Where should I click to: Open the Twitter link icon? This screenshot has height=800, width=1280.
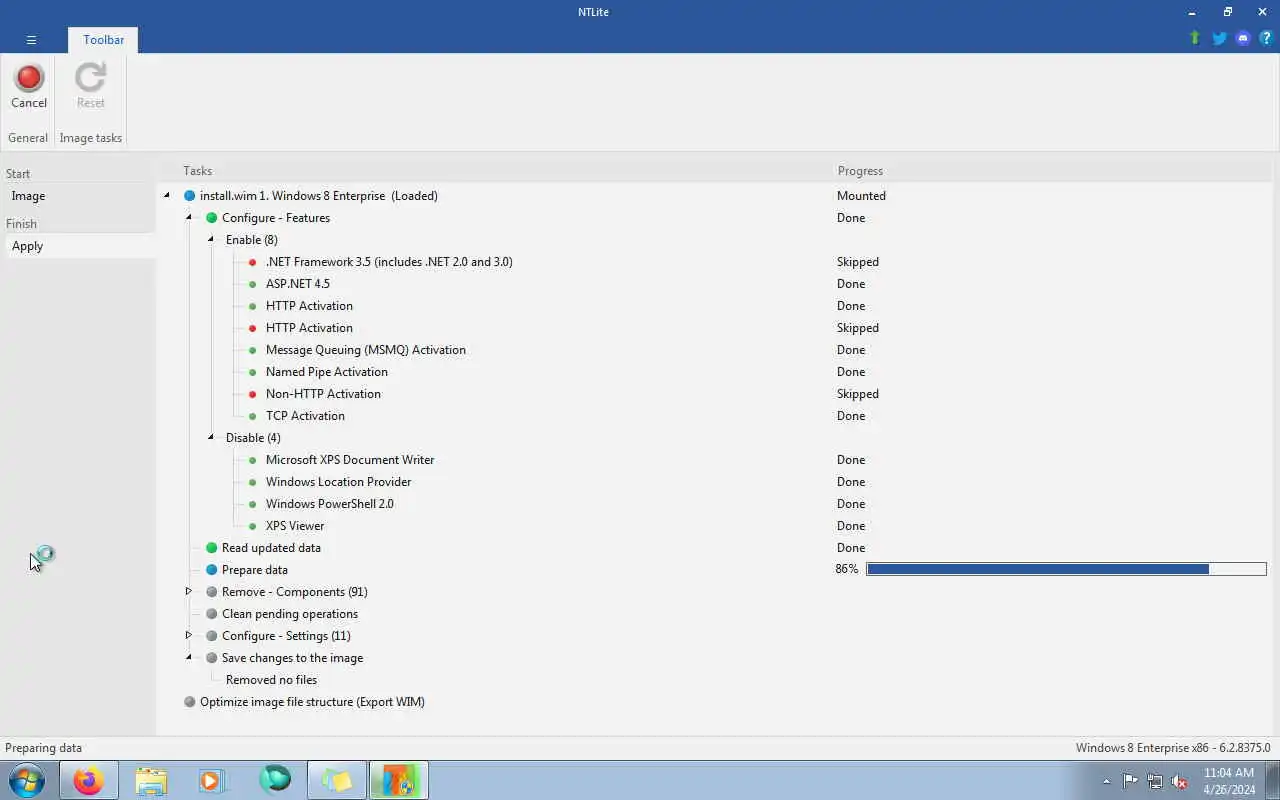pos(1219,38)
